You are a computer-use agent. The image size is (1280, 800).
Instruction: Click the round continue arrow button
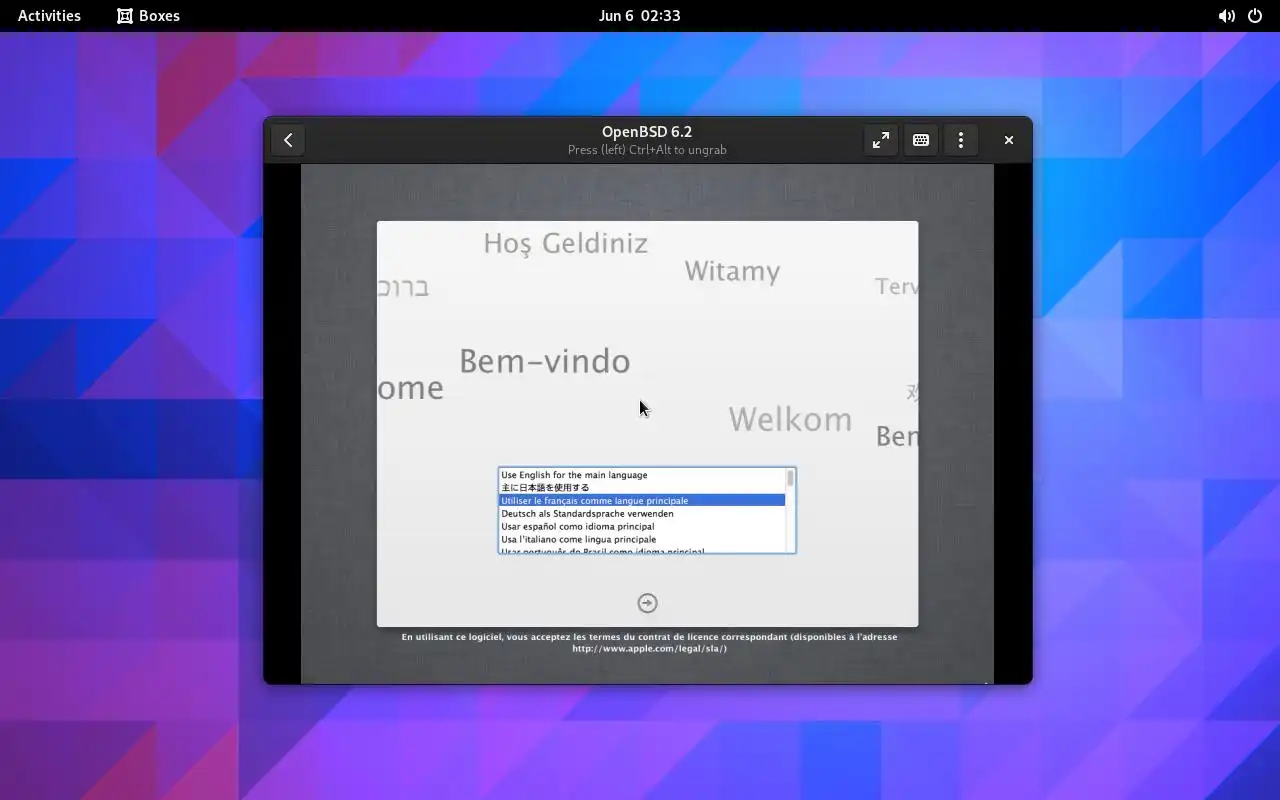(647, 603)
